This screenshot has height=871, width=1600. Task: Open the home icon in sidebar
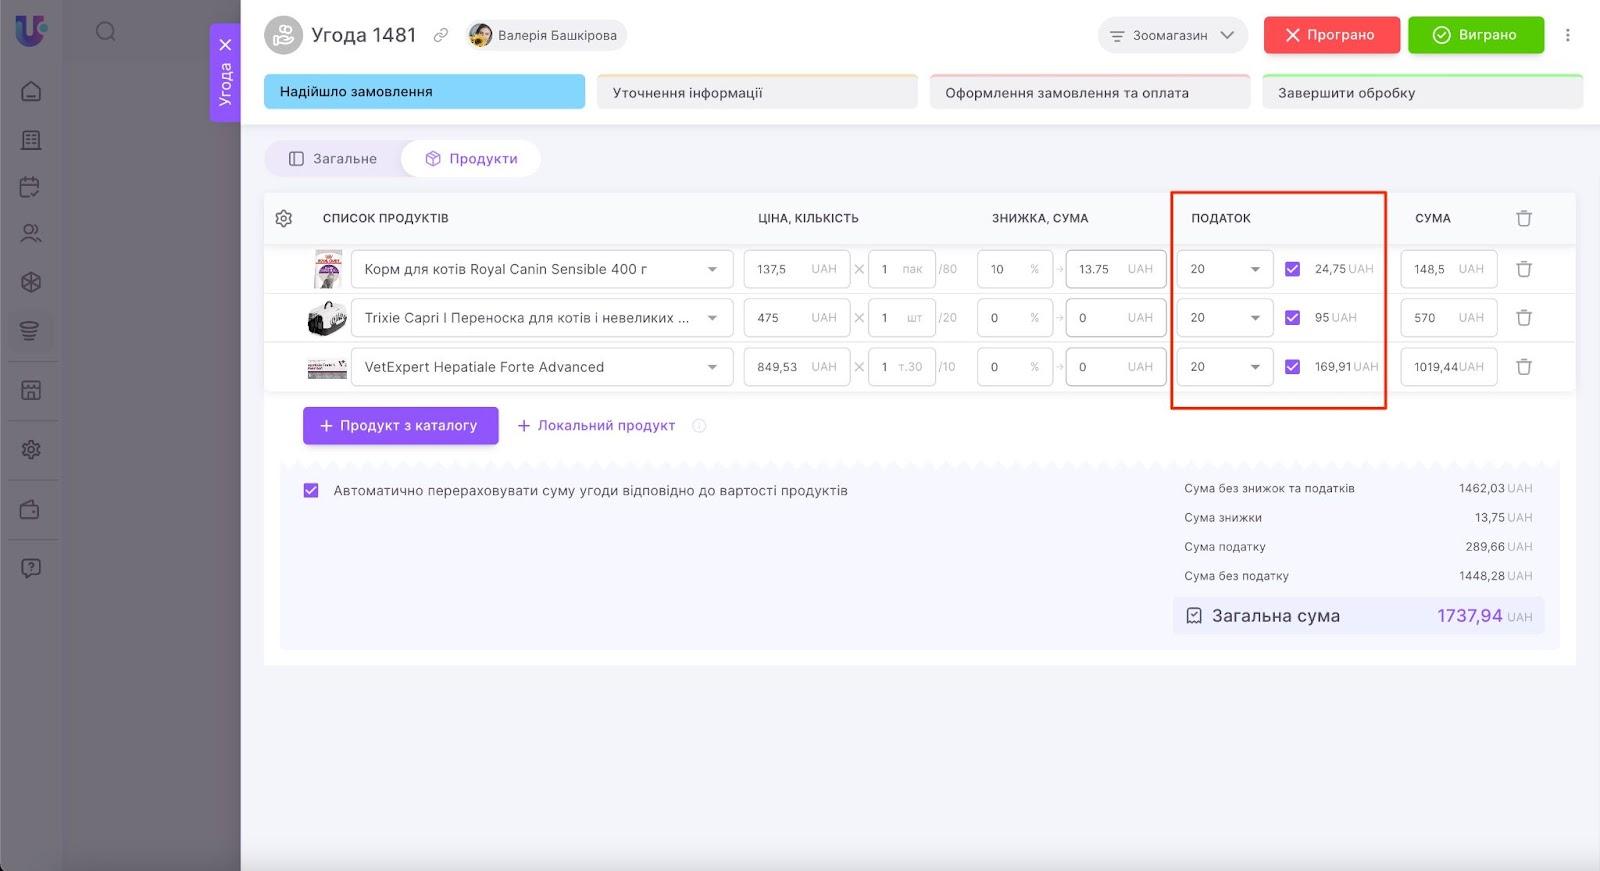pos(31,92)
